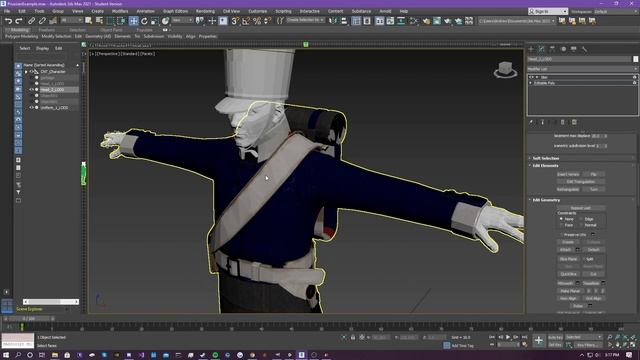
Task: Click the Flip button in Edit Elements
Action: tap(593, 174)
